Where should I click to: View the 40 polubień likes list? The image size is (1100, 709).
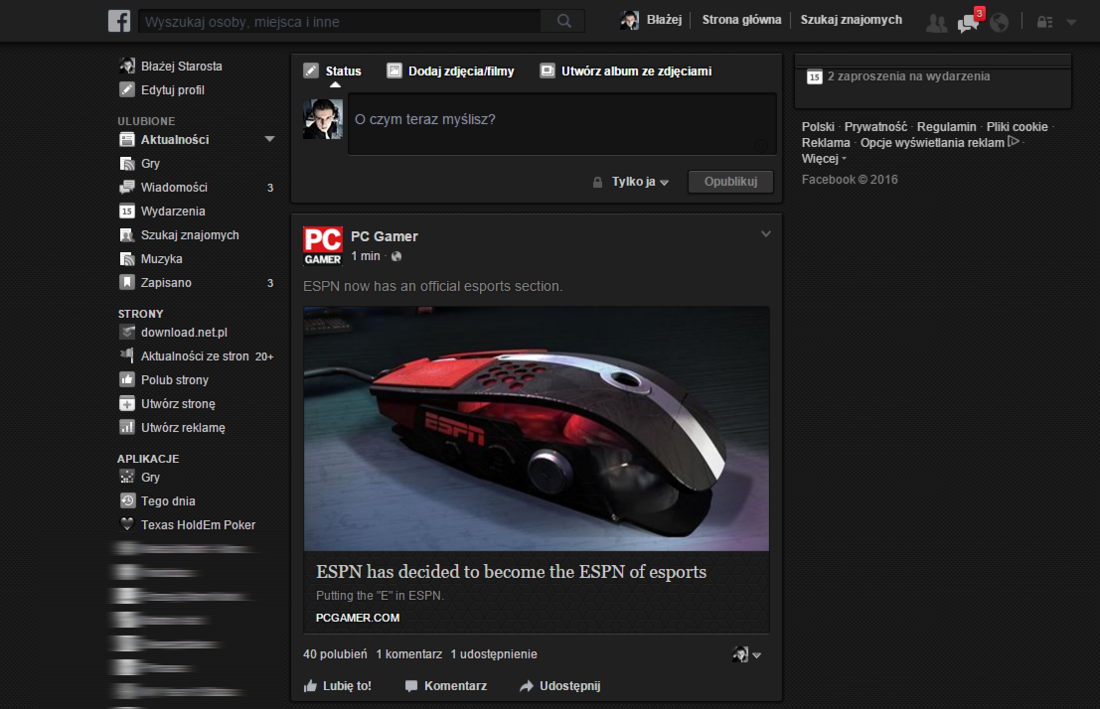pos(335,654)
